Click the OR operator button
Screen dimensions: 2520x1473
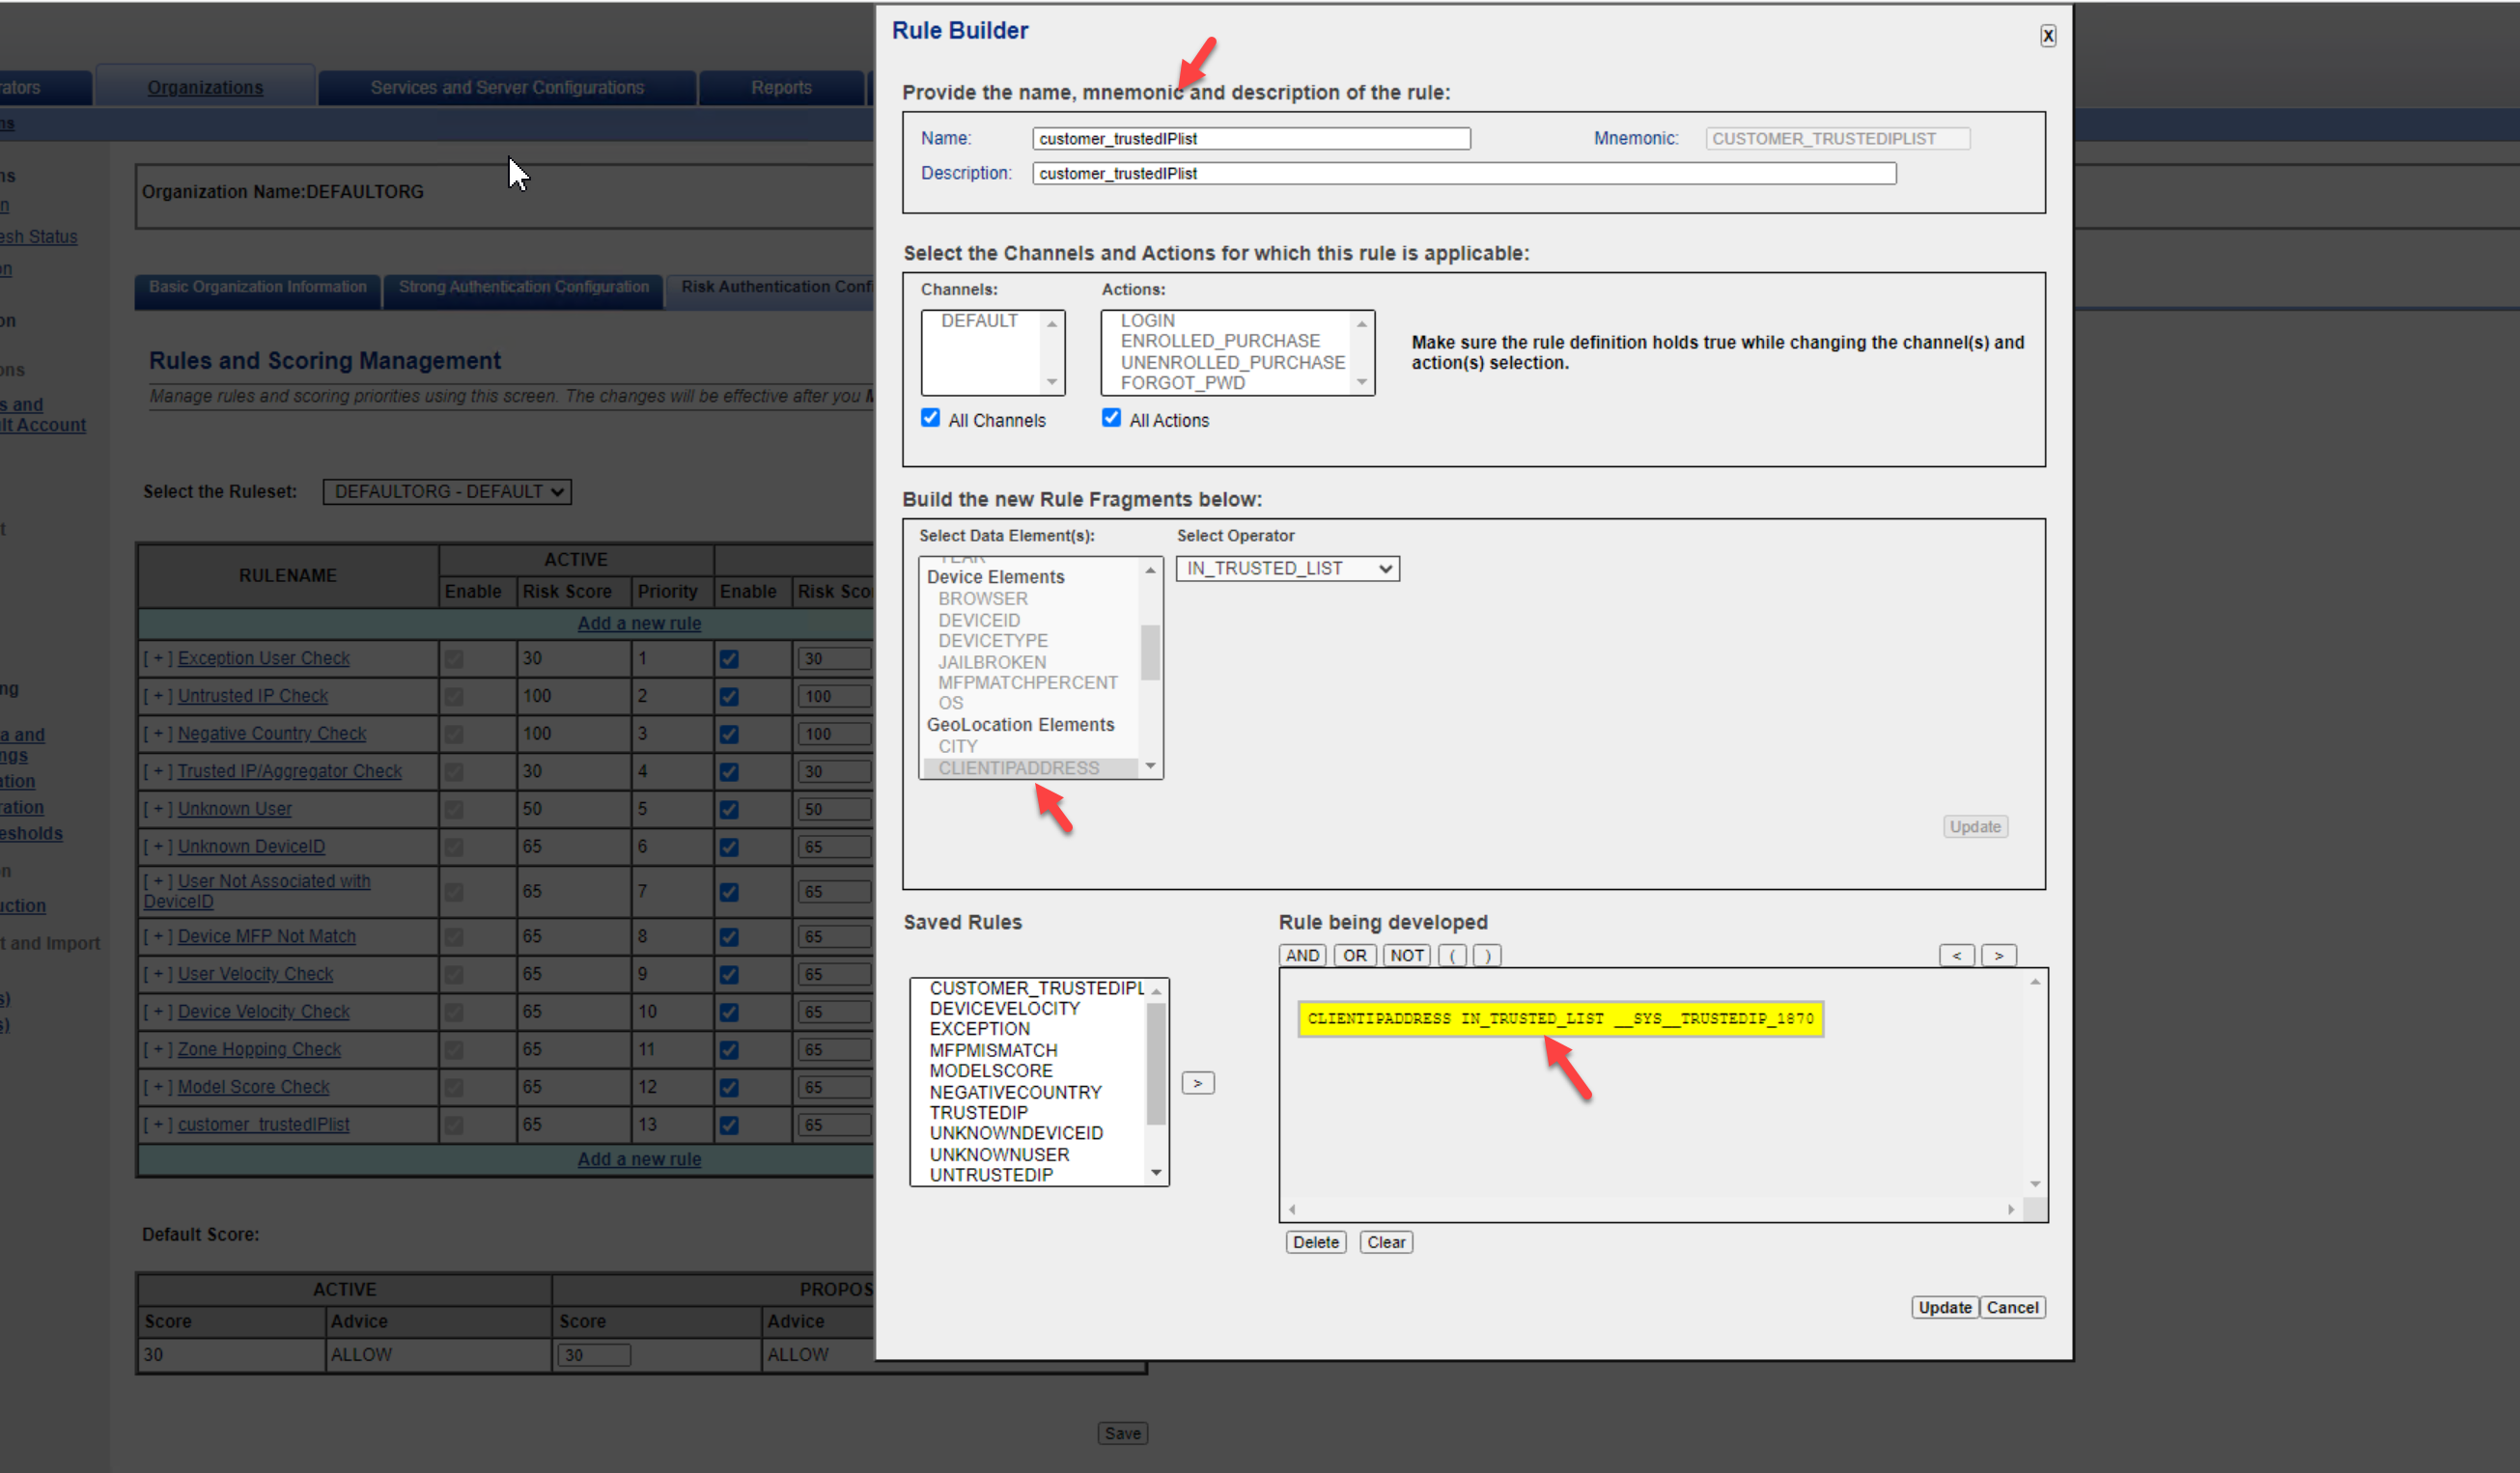coord(1354,955)
